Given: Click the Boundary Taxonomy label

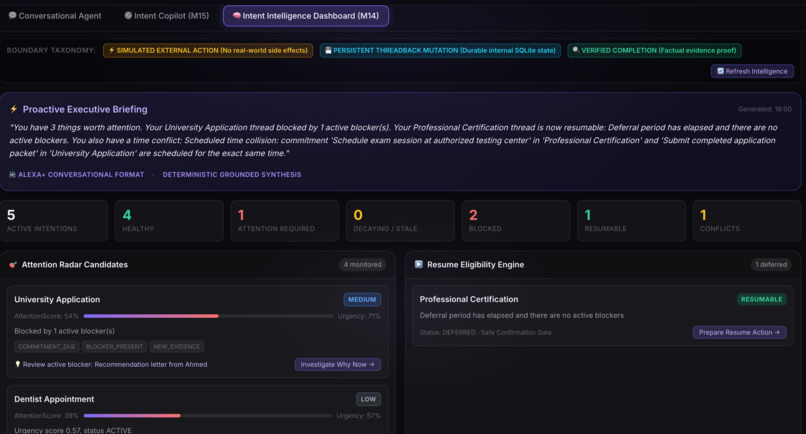Looking at the screenshot, I should tap(51, 50).
